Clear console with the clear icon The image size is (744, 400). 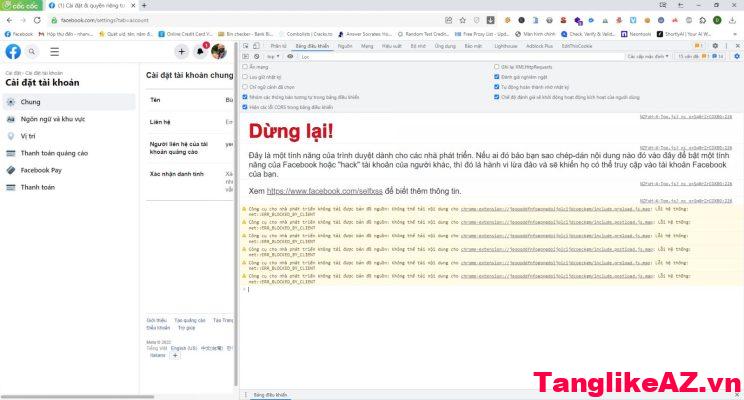258,57
